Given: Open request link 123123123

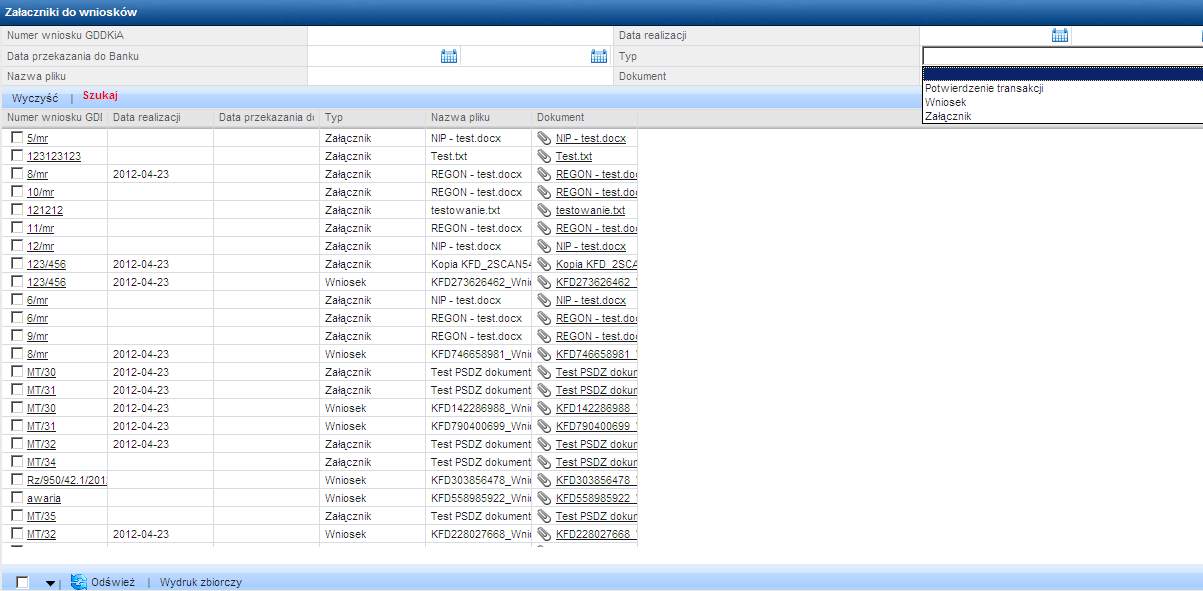Looking at the screenshot, I should [54, 156].
